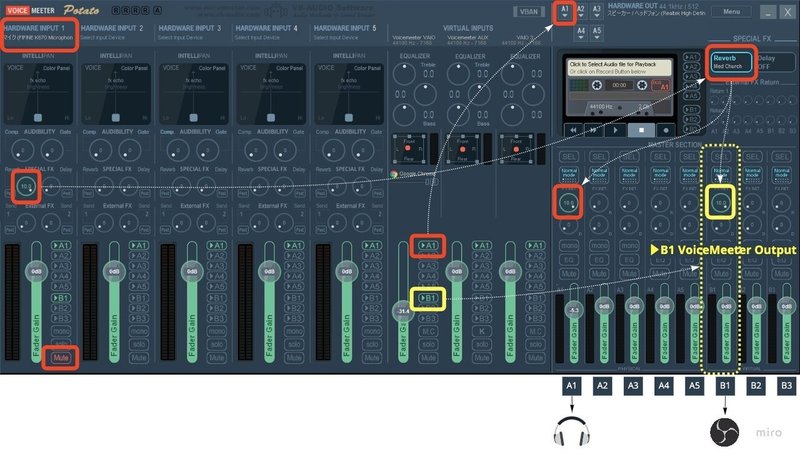Toggle A1 routing on Voicemeeter VAIO strip
The image size is (800, 455).
click(429, 245)
